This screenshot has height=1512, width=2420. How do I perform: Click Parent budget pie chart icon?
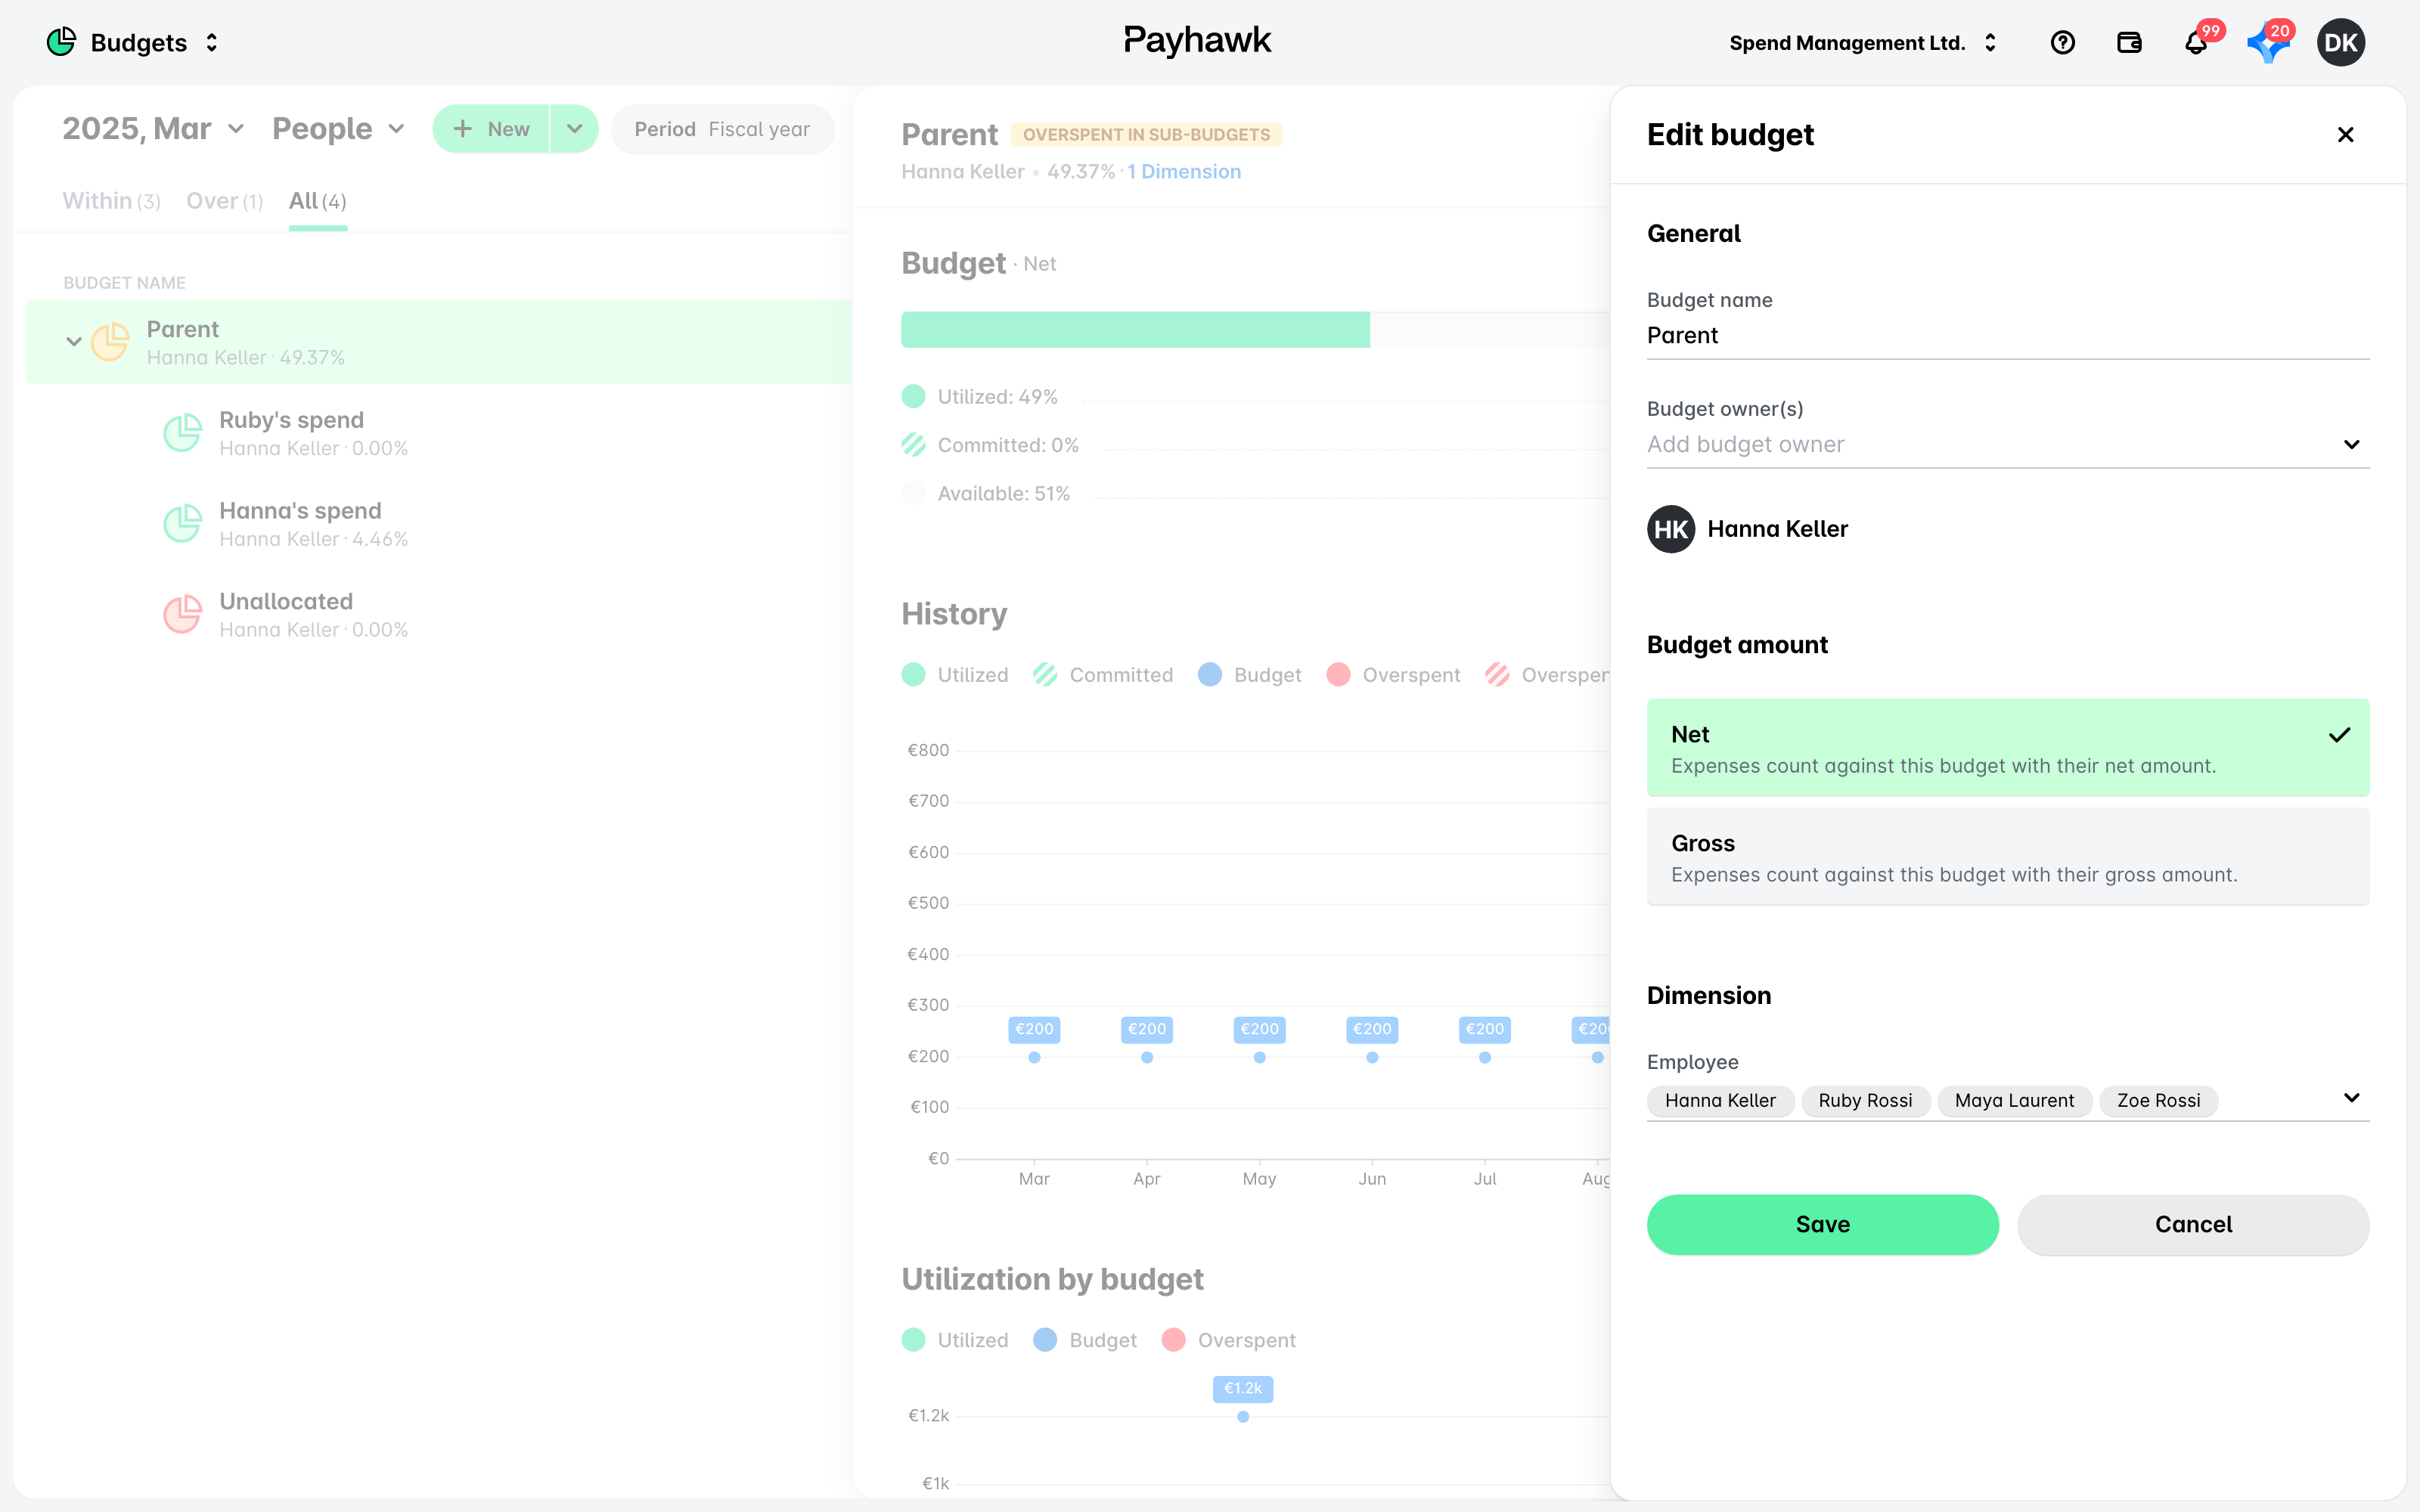tap(110, 341)
